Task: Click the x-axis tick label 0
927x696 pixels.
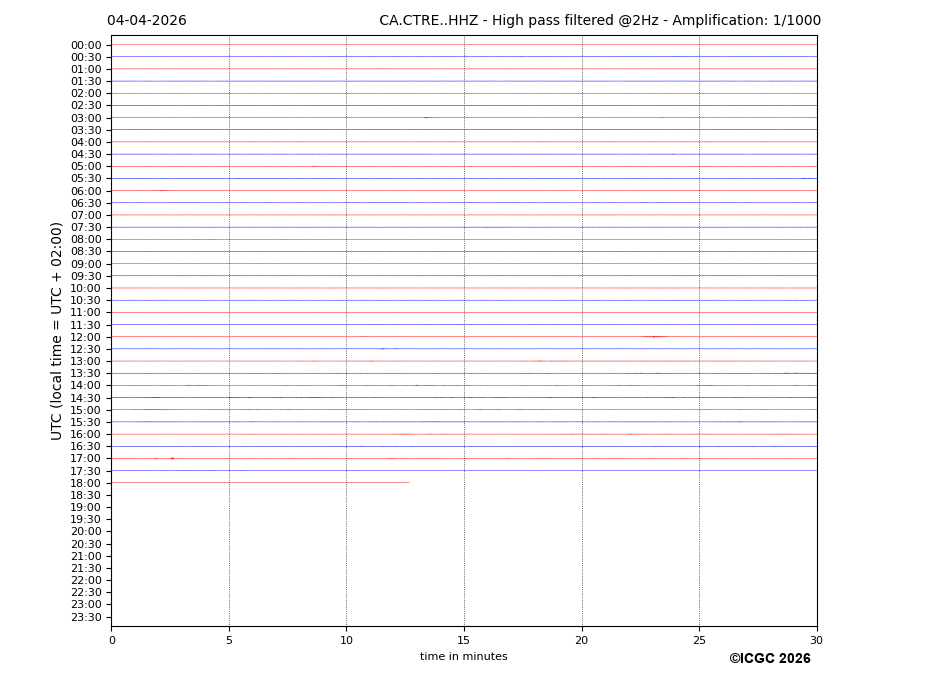Action: [112, 640]
